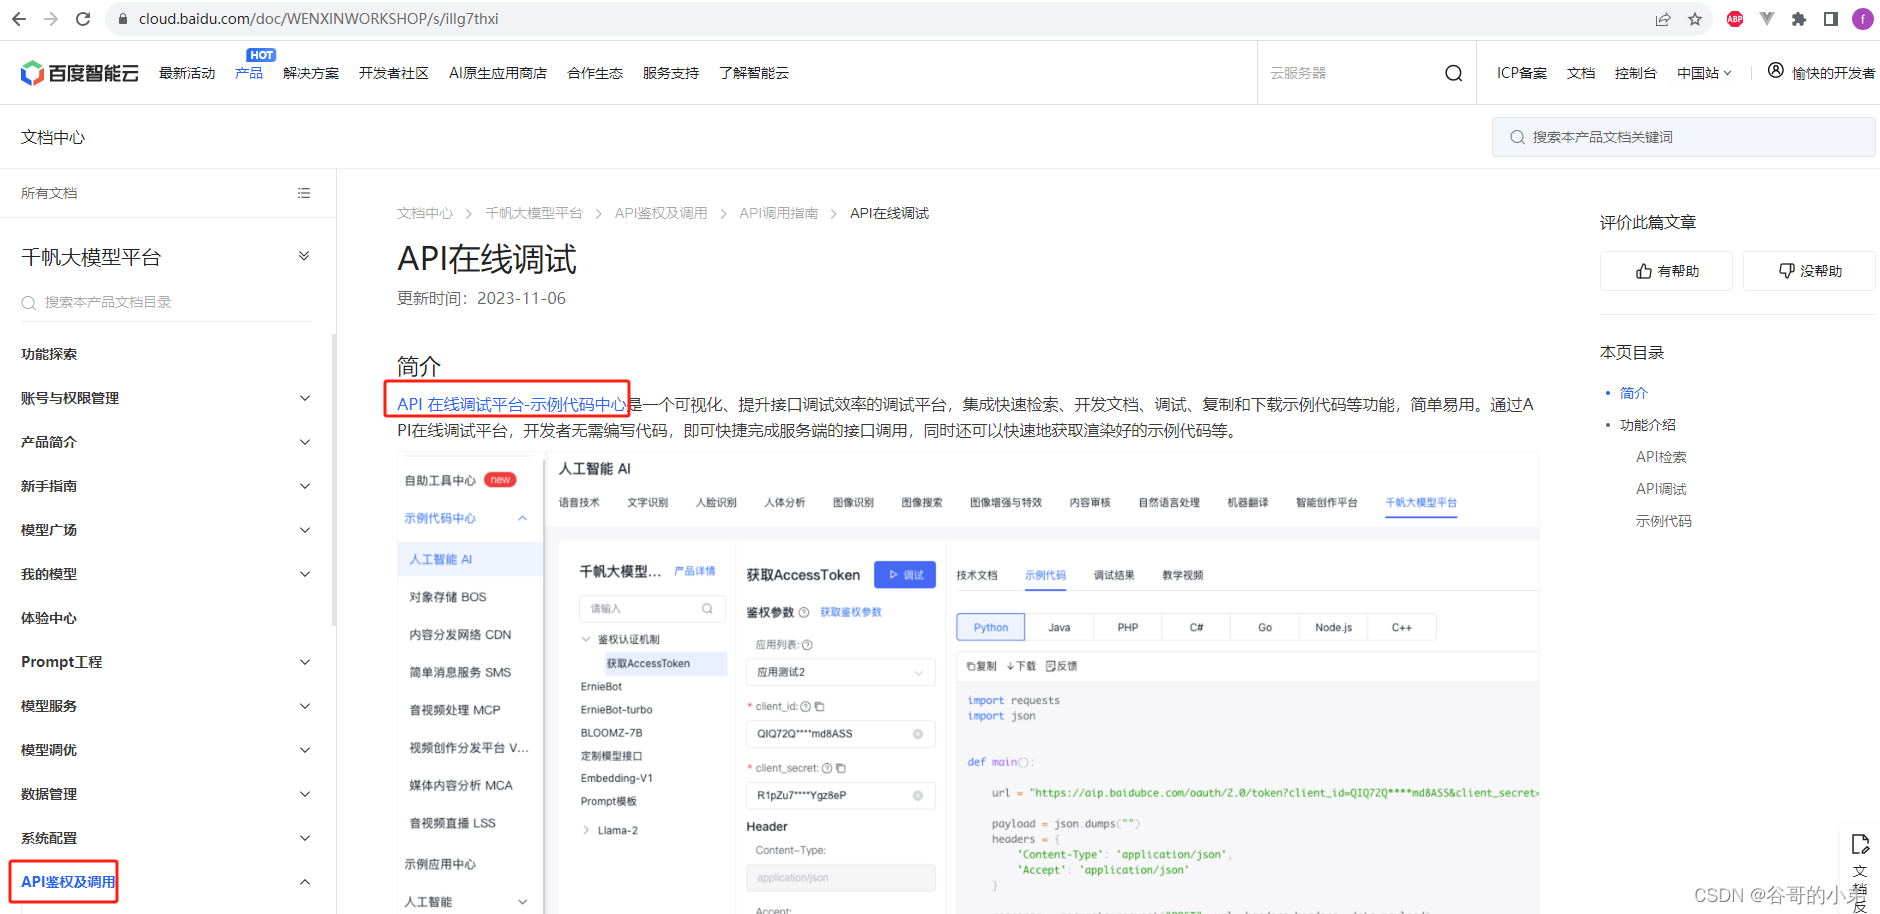Click the site lock icon in address bar

coord(122,19)
